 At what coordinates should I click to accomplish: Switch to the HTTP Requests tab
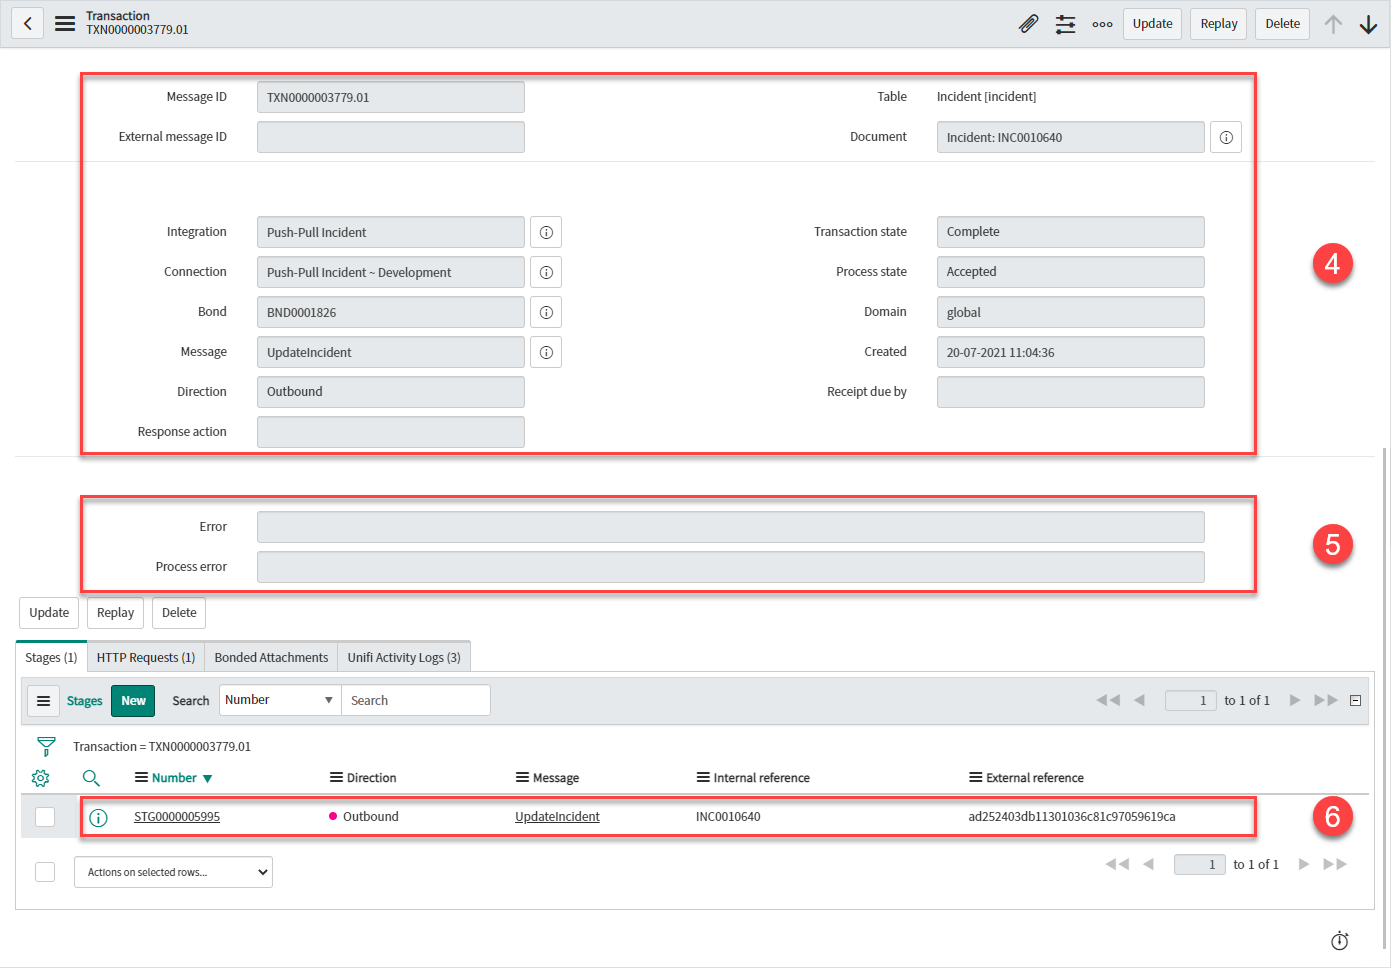pos(146,657)
